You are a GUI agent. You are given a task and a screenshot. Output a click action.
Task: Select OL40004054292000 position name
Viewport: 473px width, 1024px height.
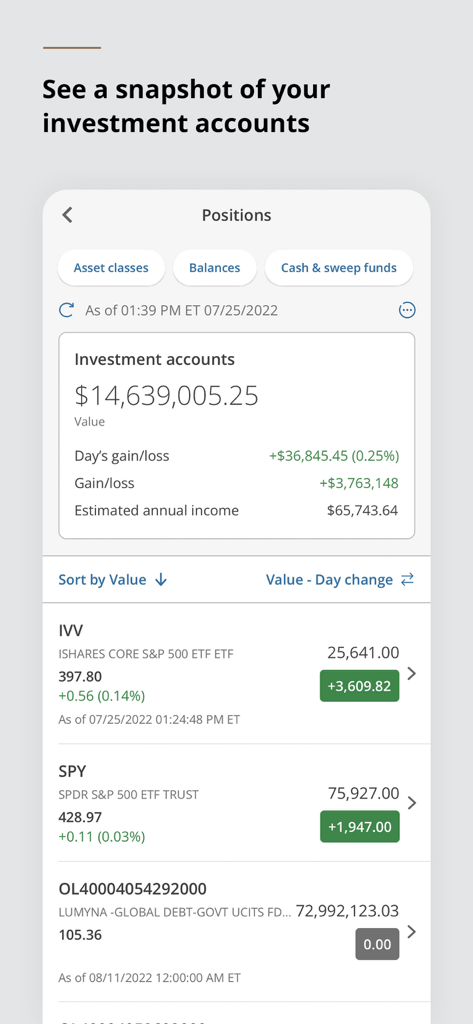click(x=133, y=889)
